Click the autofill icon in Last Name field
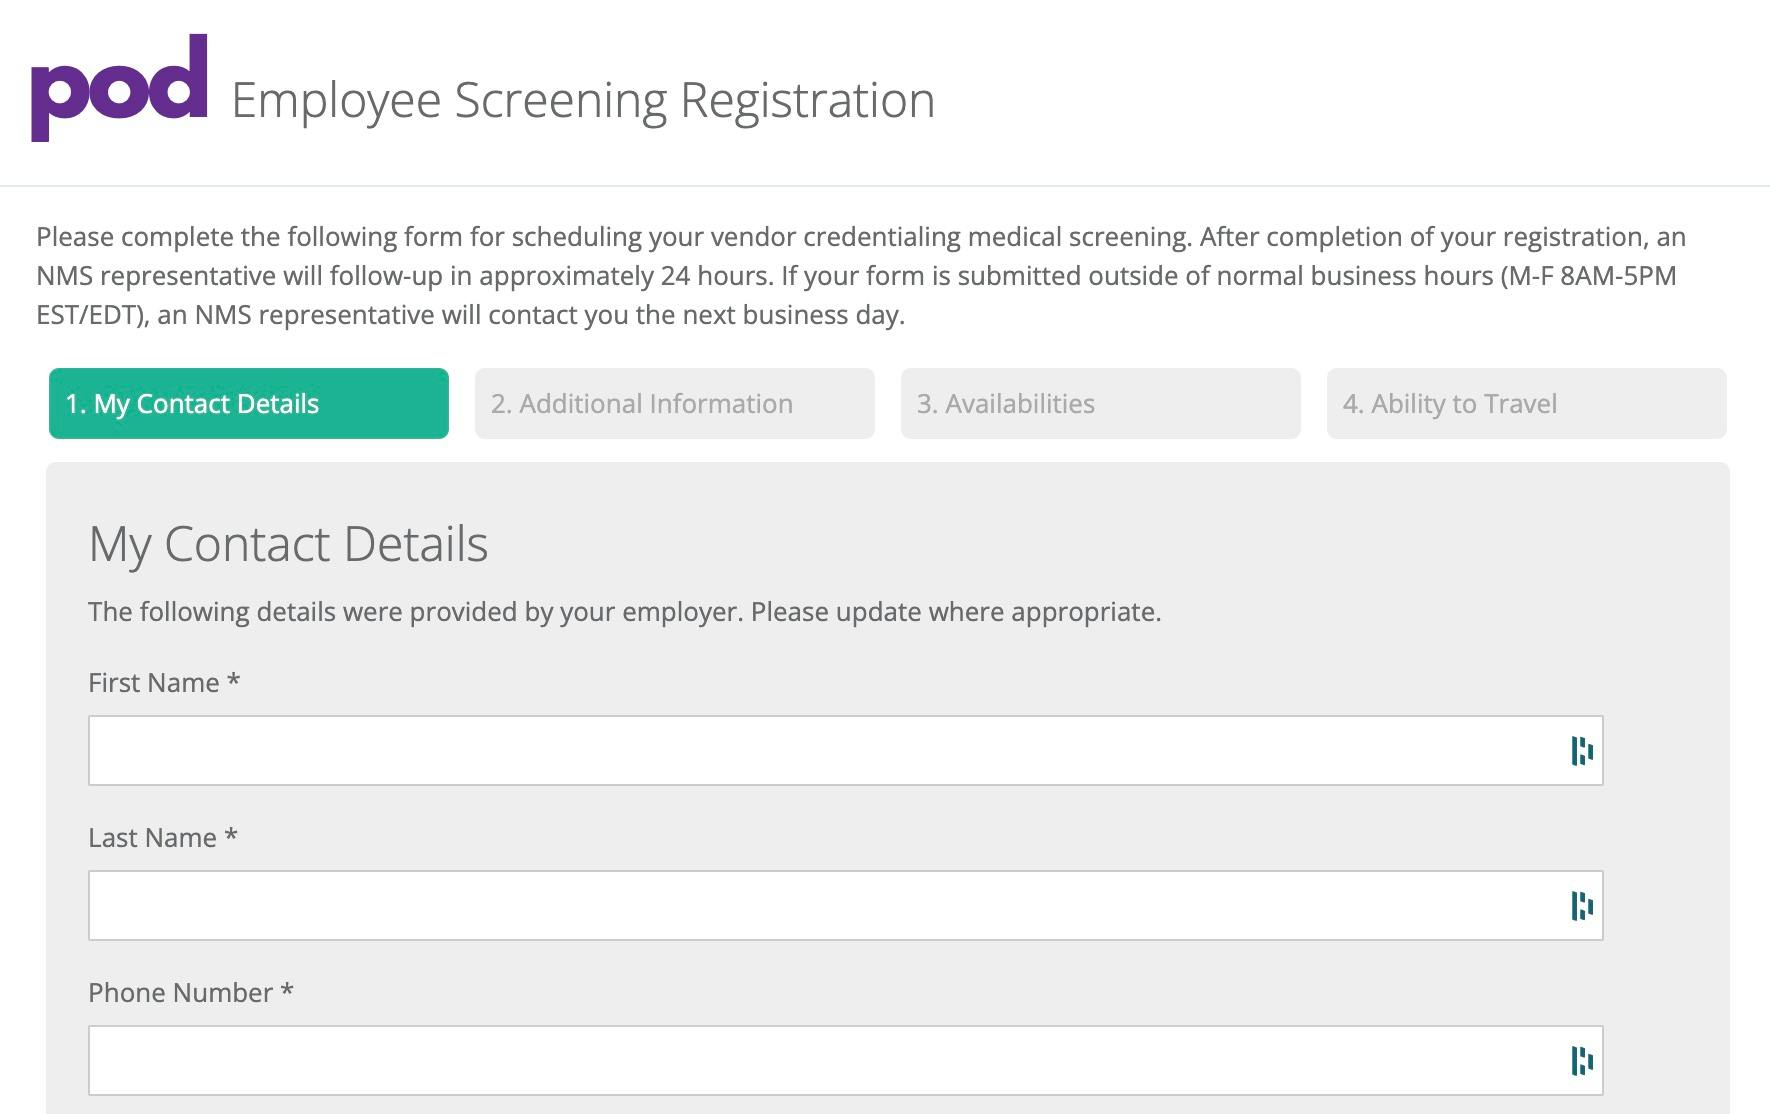 tap(1581, 906)
